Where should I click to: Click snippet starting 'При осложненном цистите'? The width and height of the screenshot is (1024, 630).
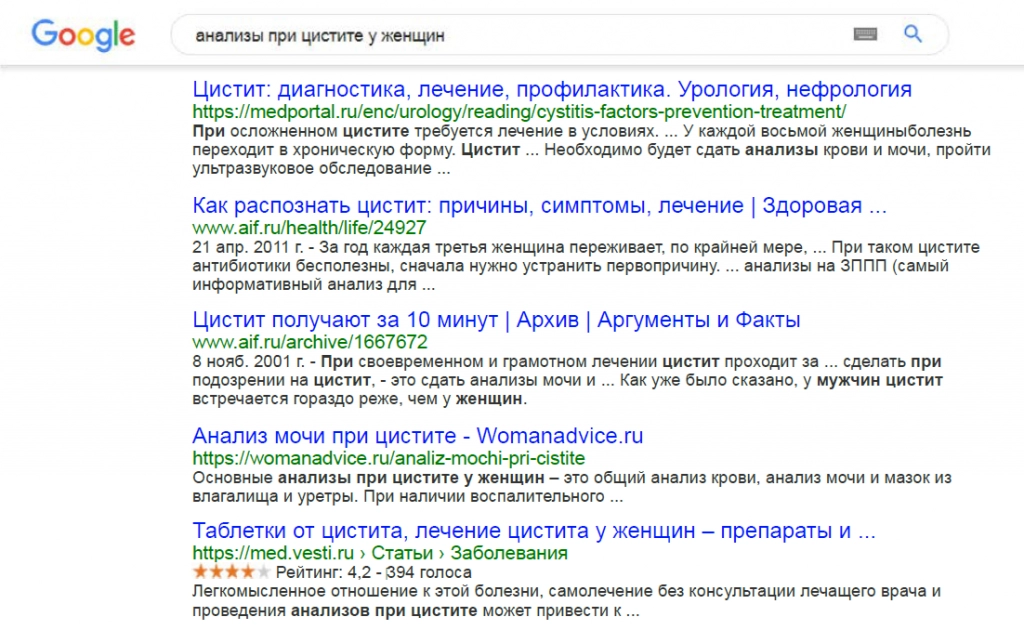[x=591, y=150]
